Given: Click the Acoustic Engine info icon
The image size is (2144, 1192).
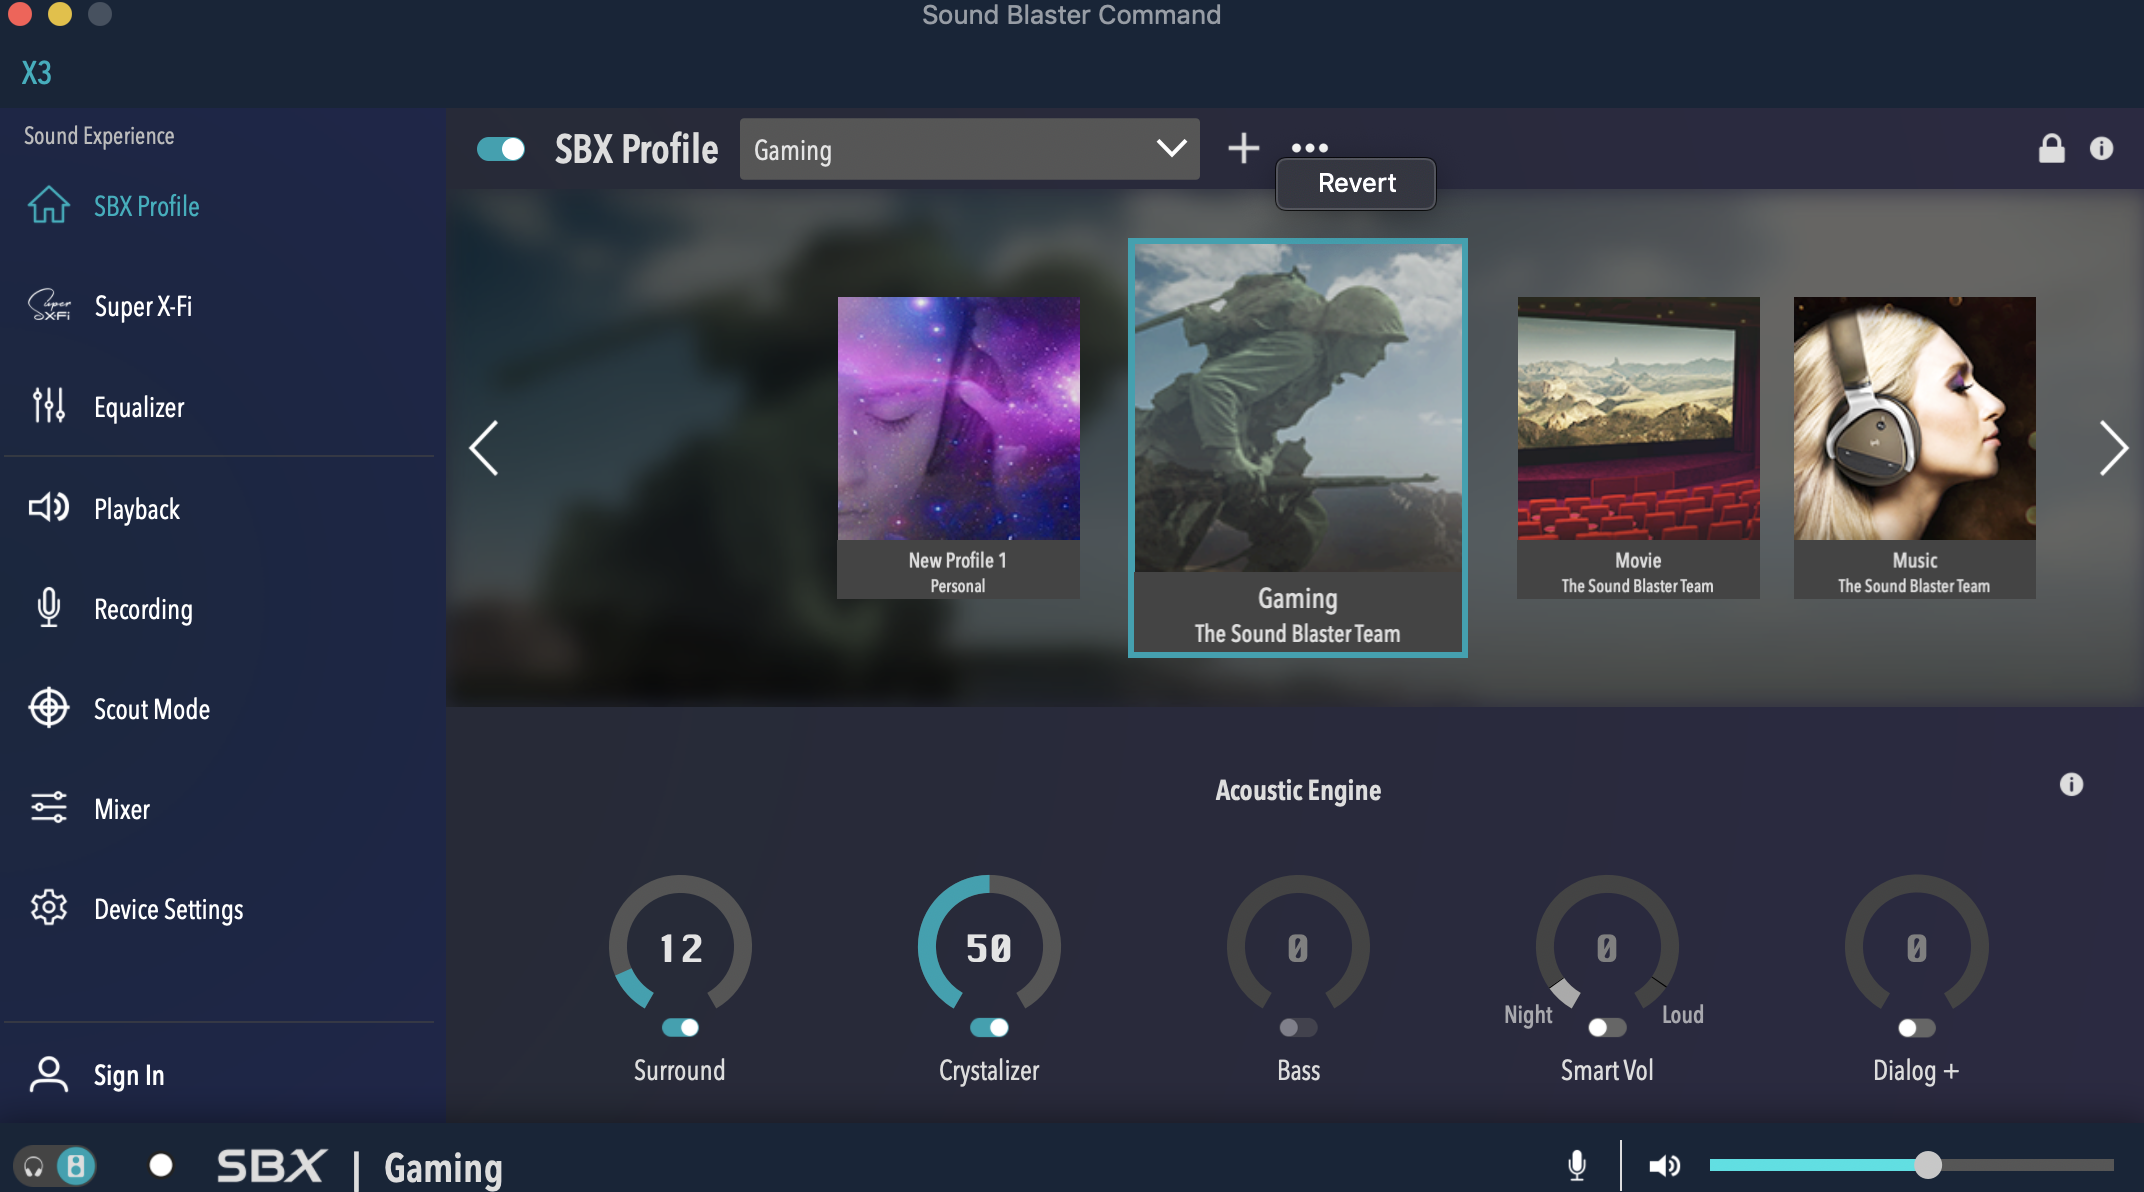Looking at the screenshot, I should tap(2071, 785).
